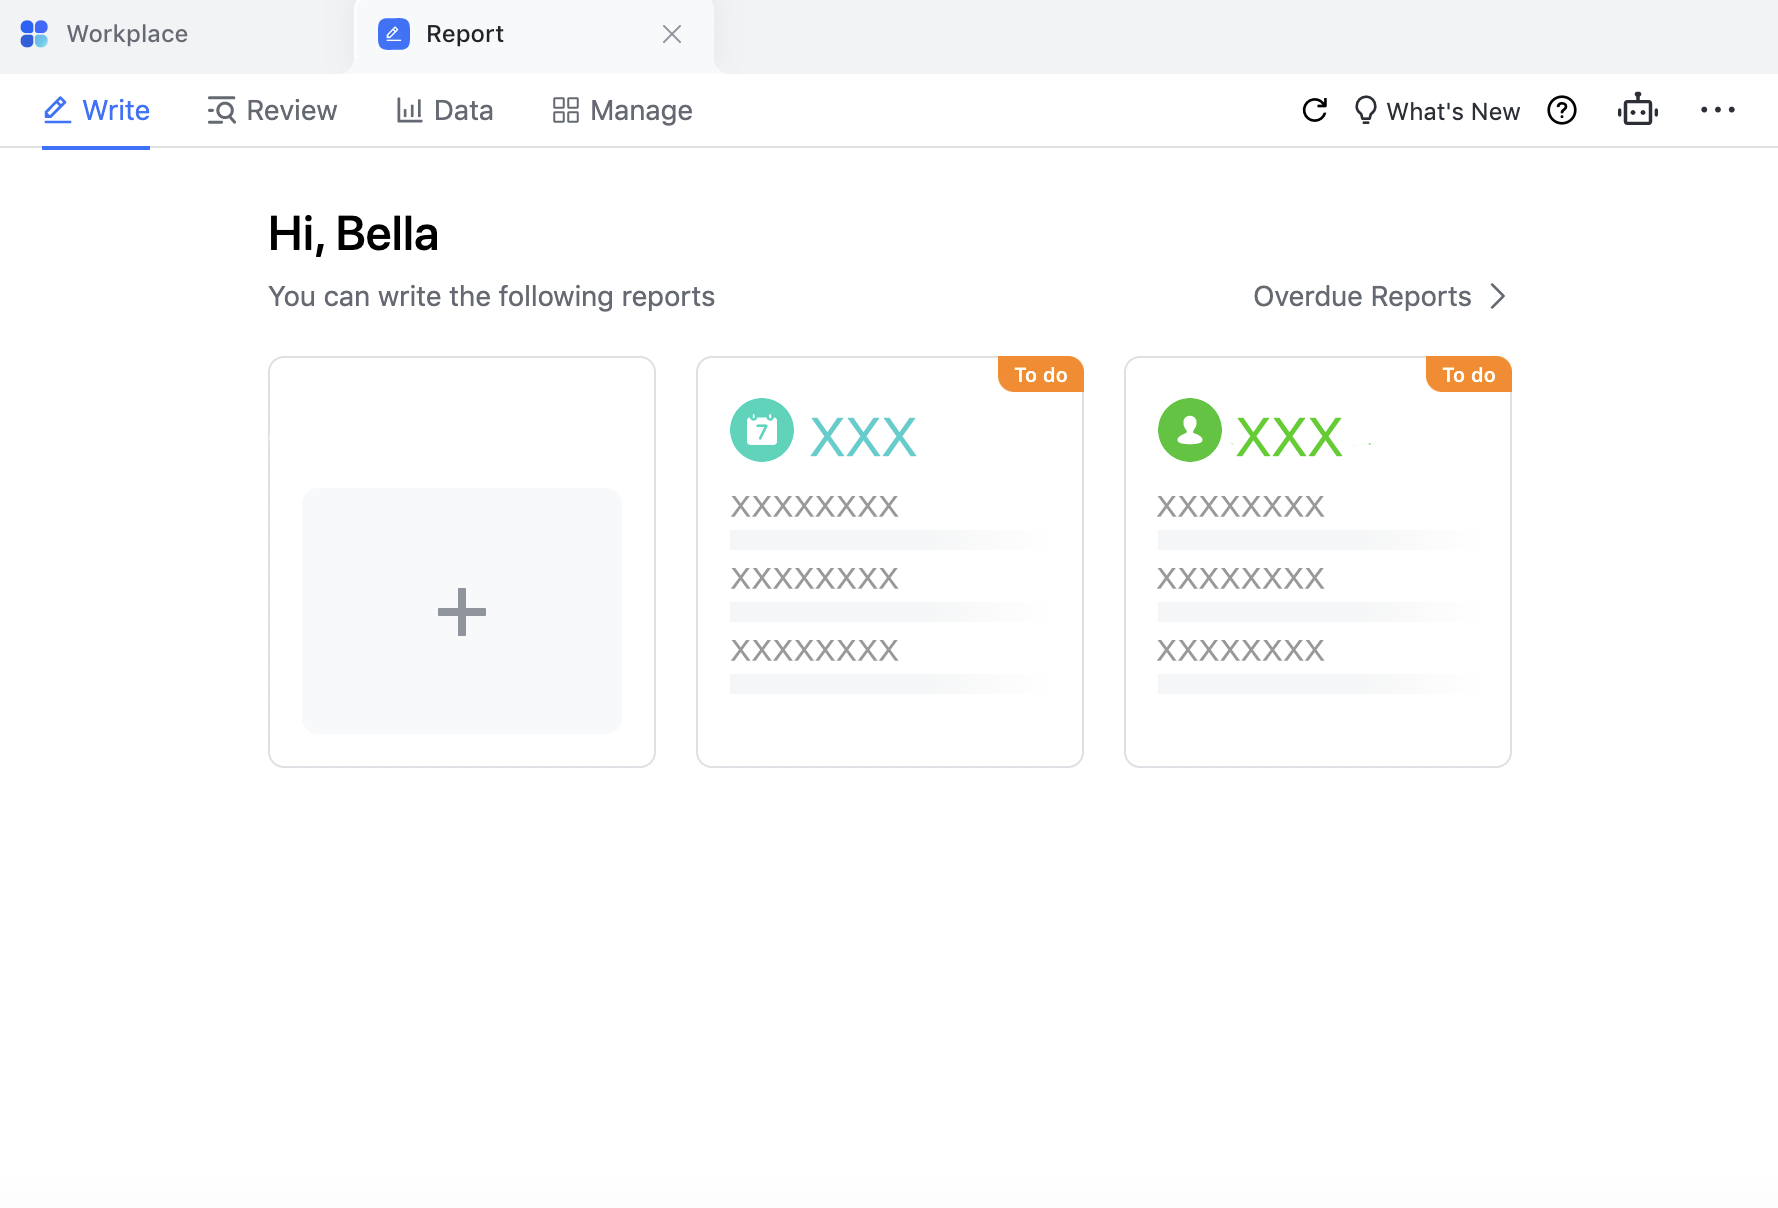The width and height of the screenshot is (1778, 1208).
Task: Open the help question mark icon
Action: point(1562,110)
